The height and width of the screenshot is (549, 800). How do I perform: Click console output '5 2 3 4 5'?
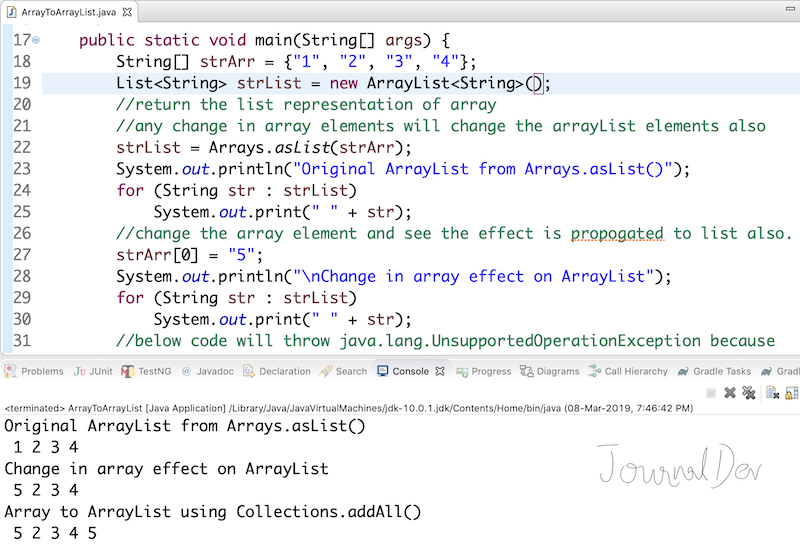[x=55, y=533]
